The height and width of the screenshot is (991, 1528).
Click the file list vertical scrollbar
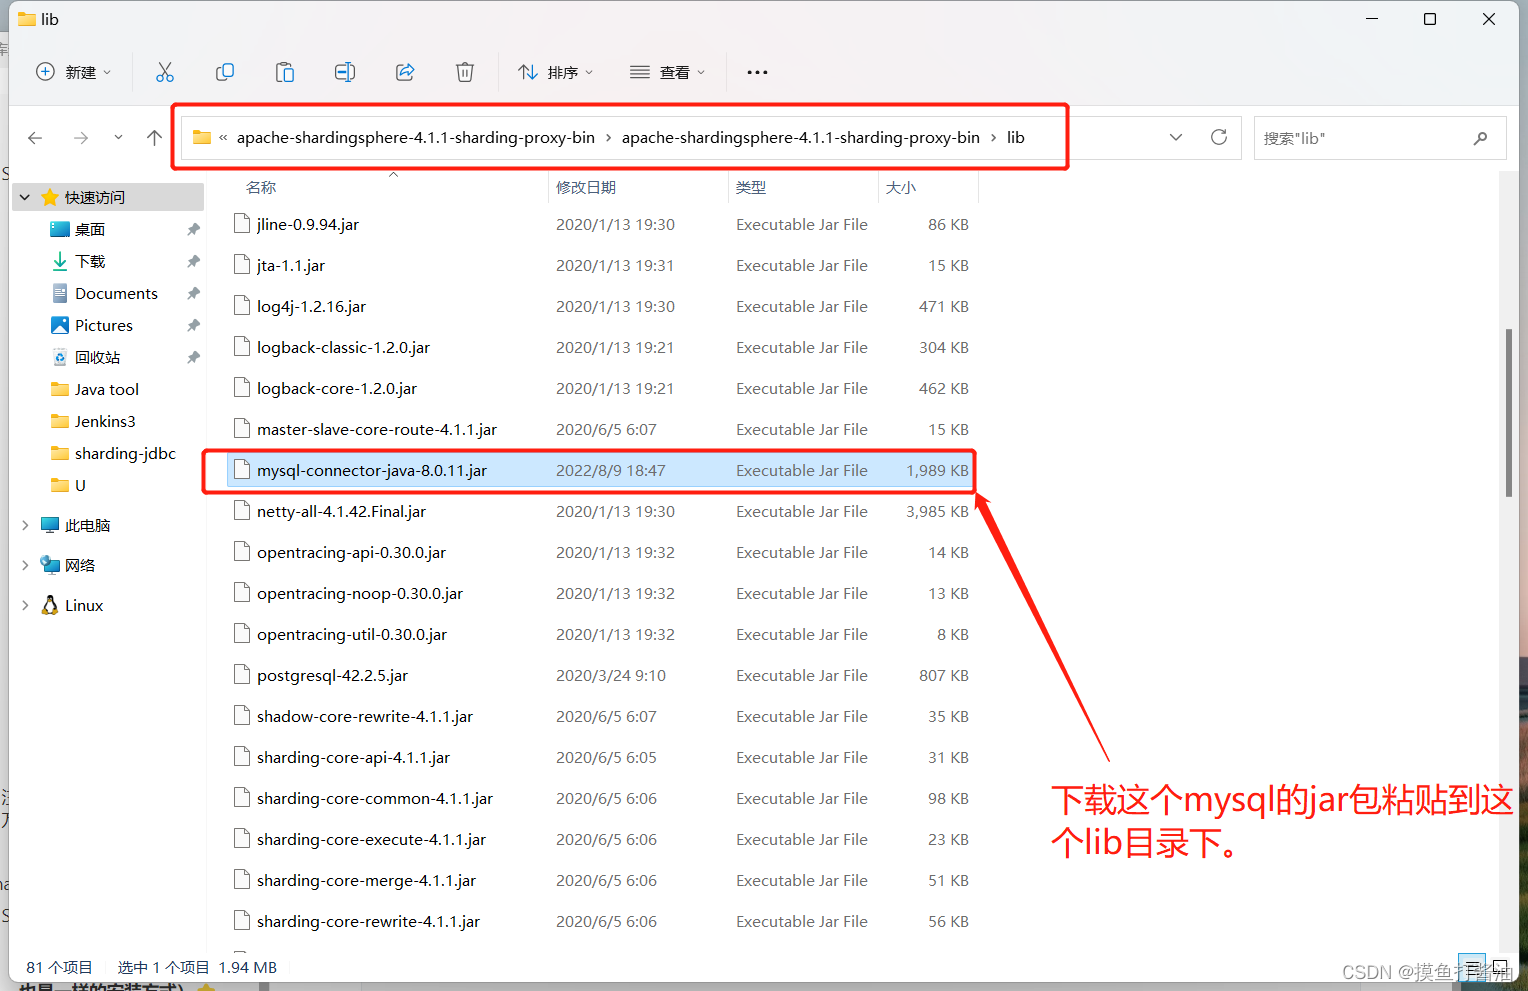1508,413
